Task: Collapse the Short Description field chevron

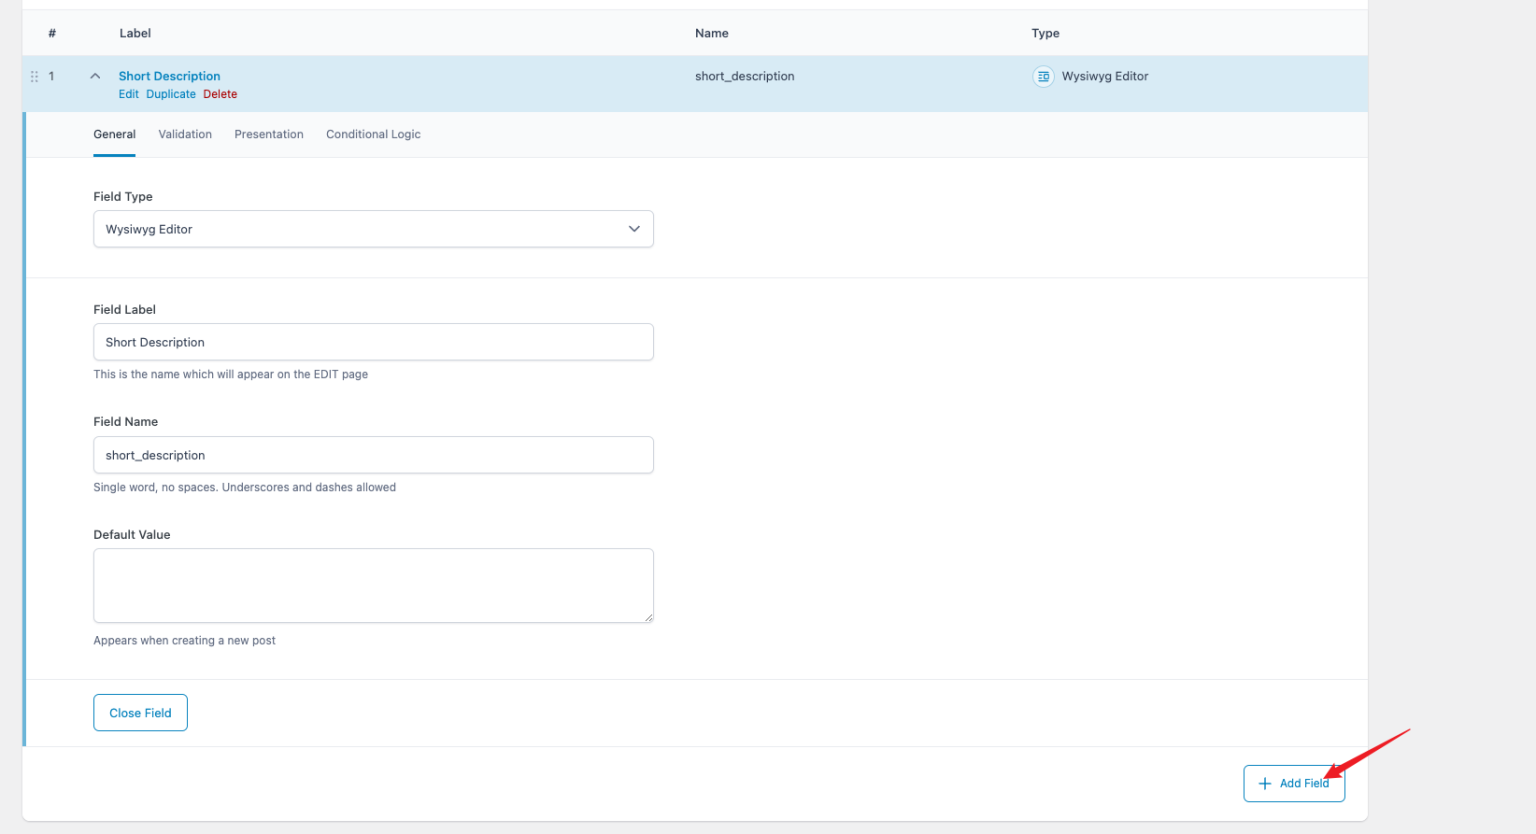Action: [x=95, y=76]
